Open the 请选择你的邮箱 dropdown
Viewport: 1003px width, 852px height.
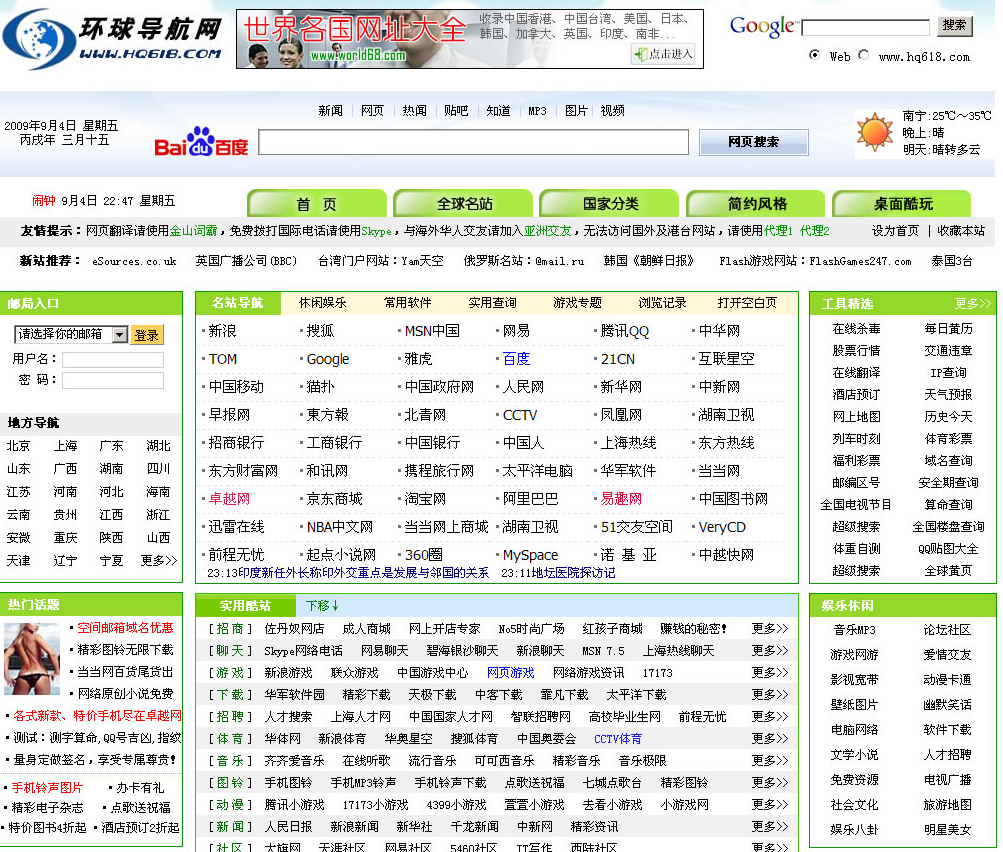pos(70,334)
